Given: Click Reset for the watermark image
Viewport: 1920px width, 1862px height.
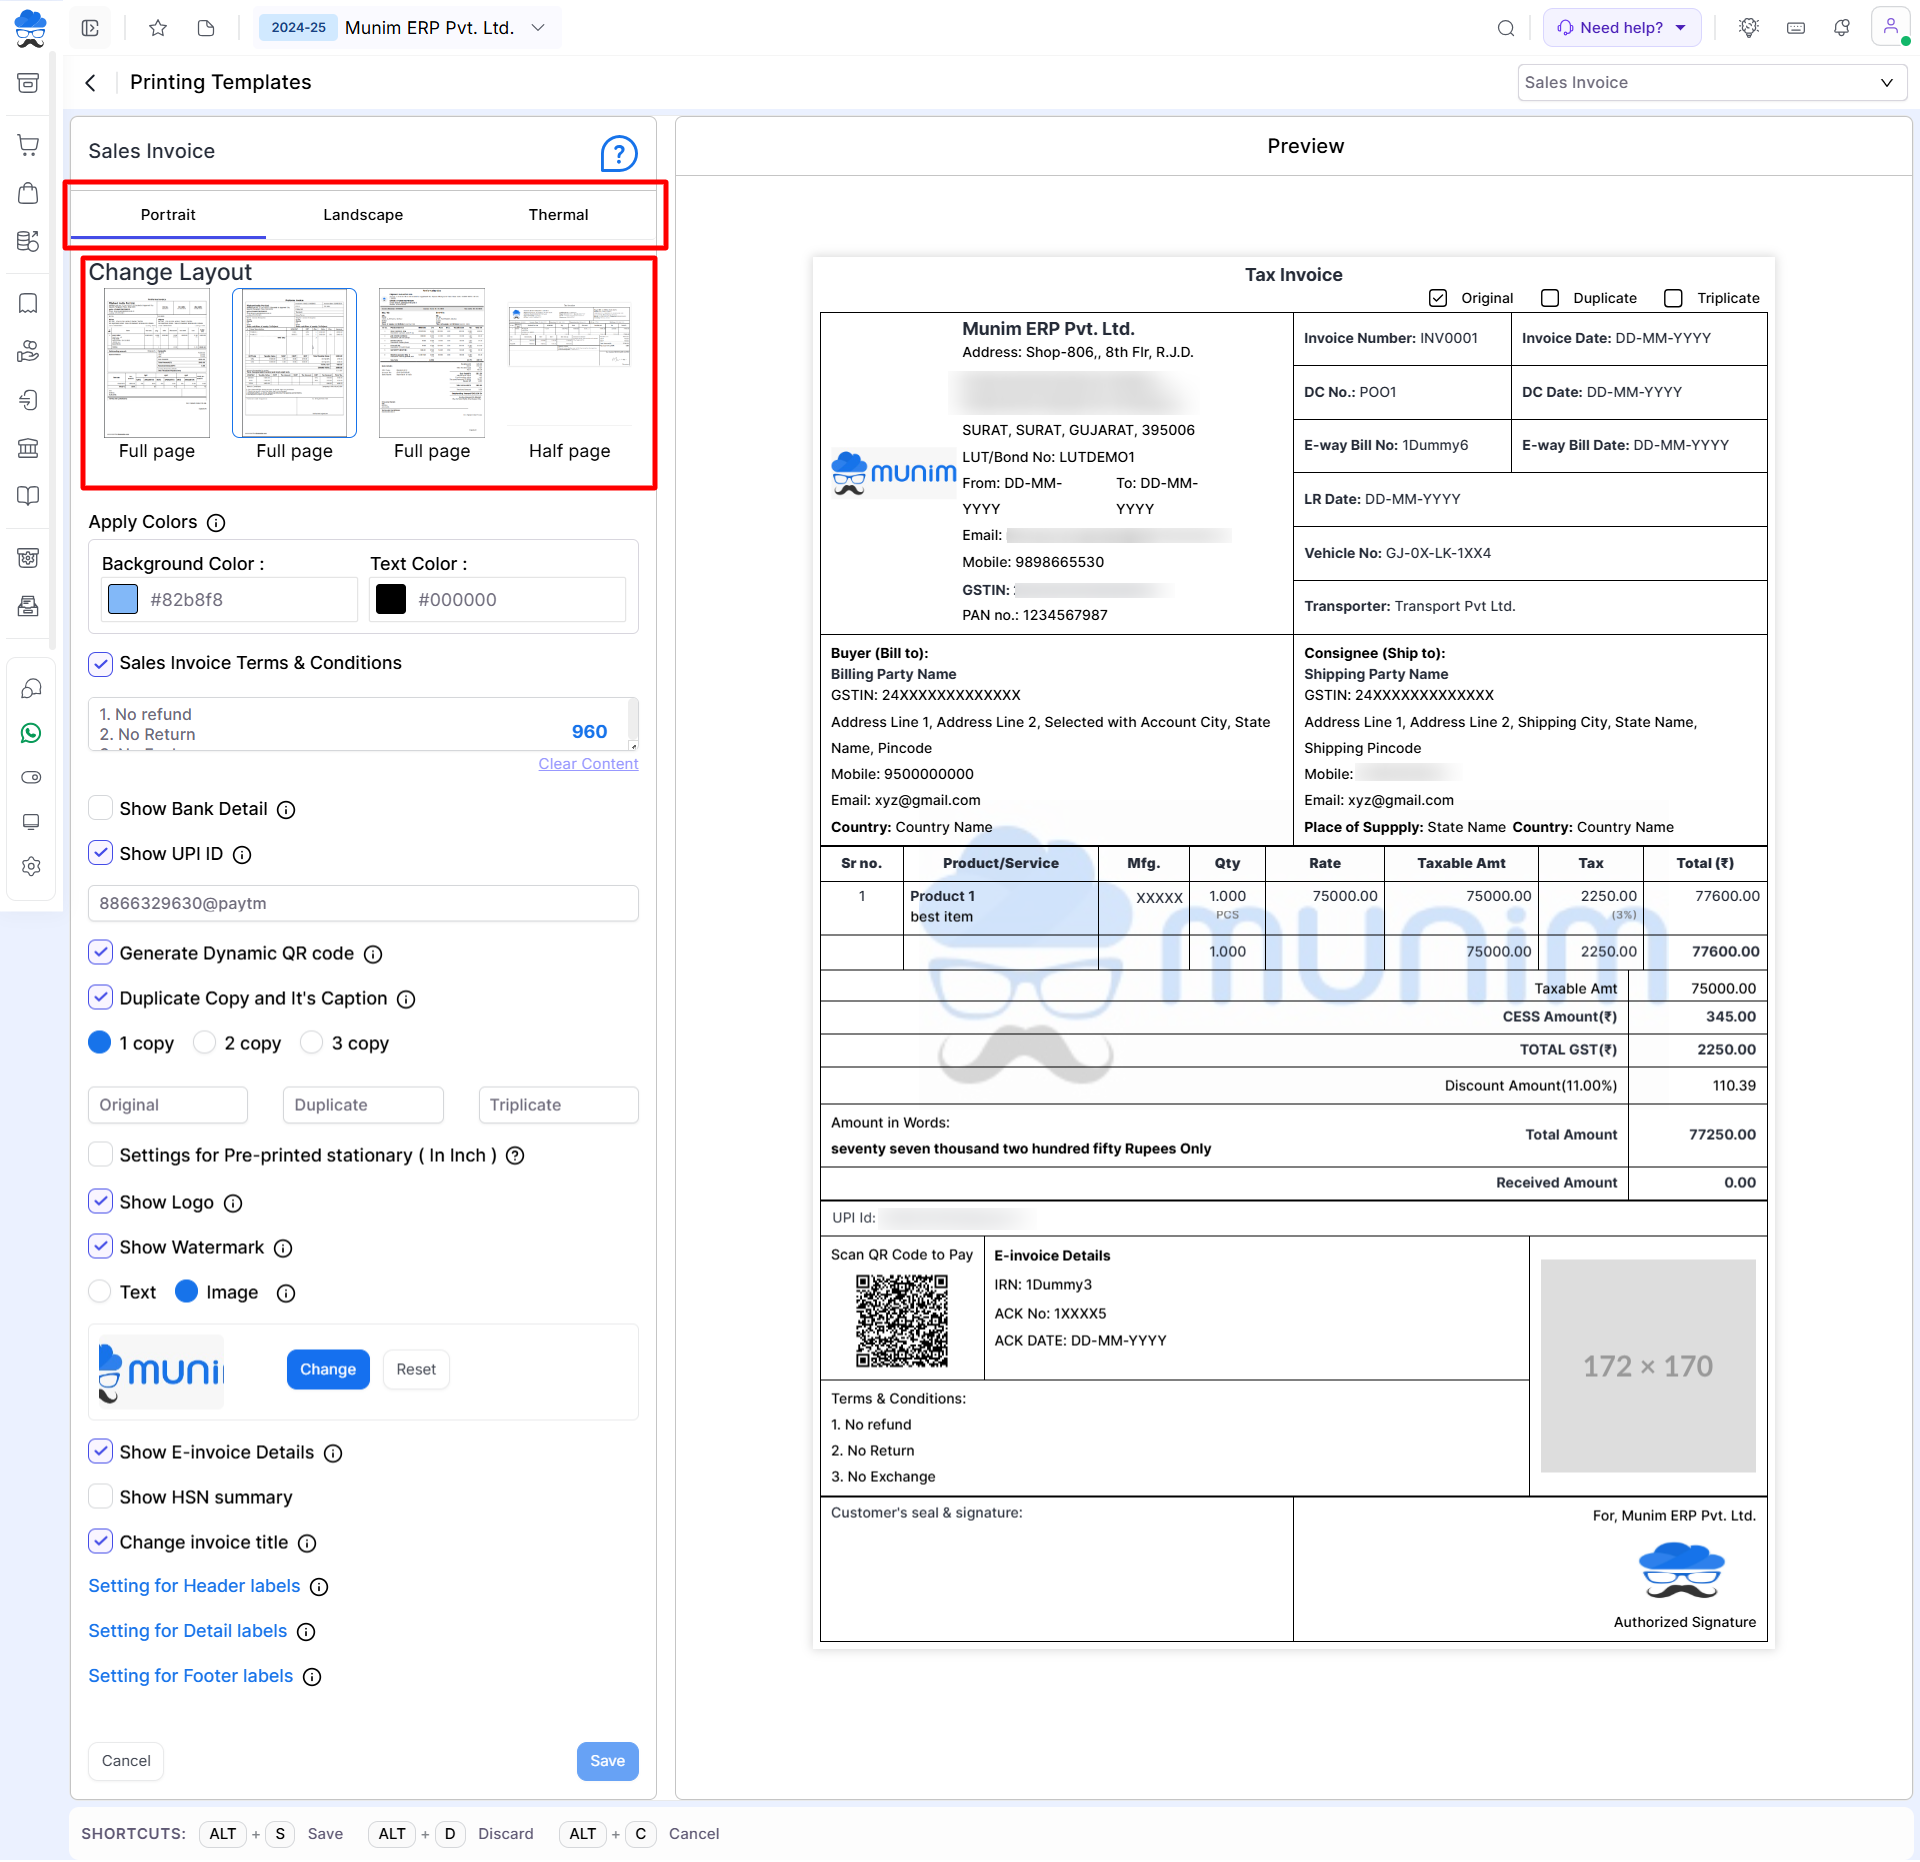Looking at the screenshot, I should [x=416, y=1370].
